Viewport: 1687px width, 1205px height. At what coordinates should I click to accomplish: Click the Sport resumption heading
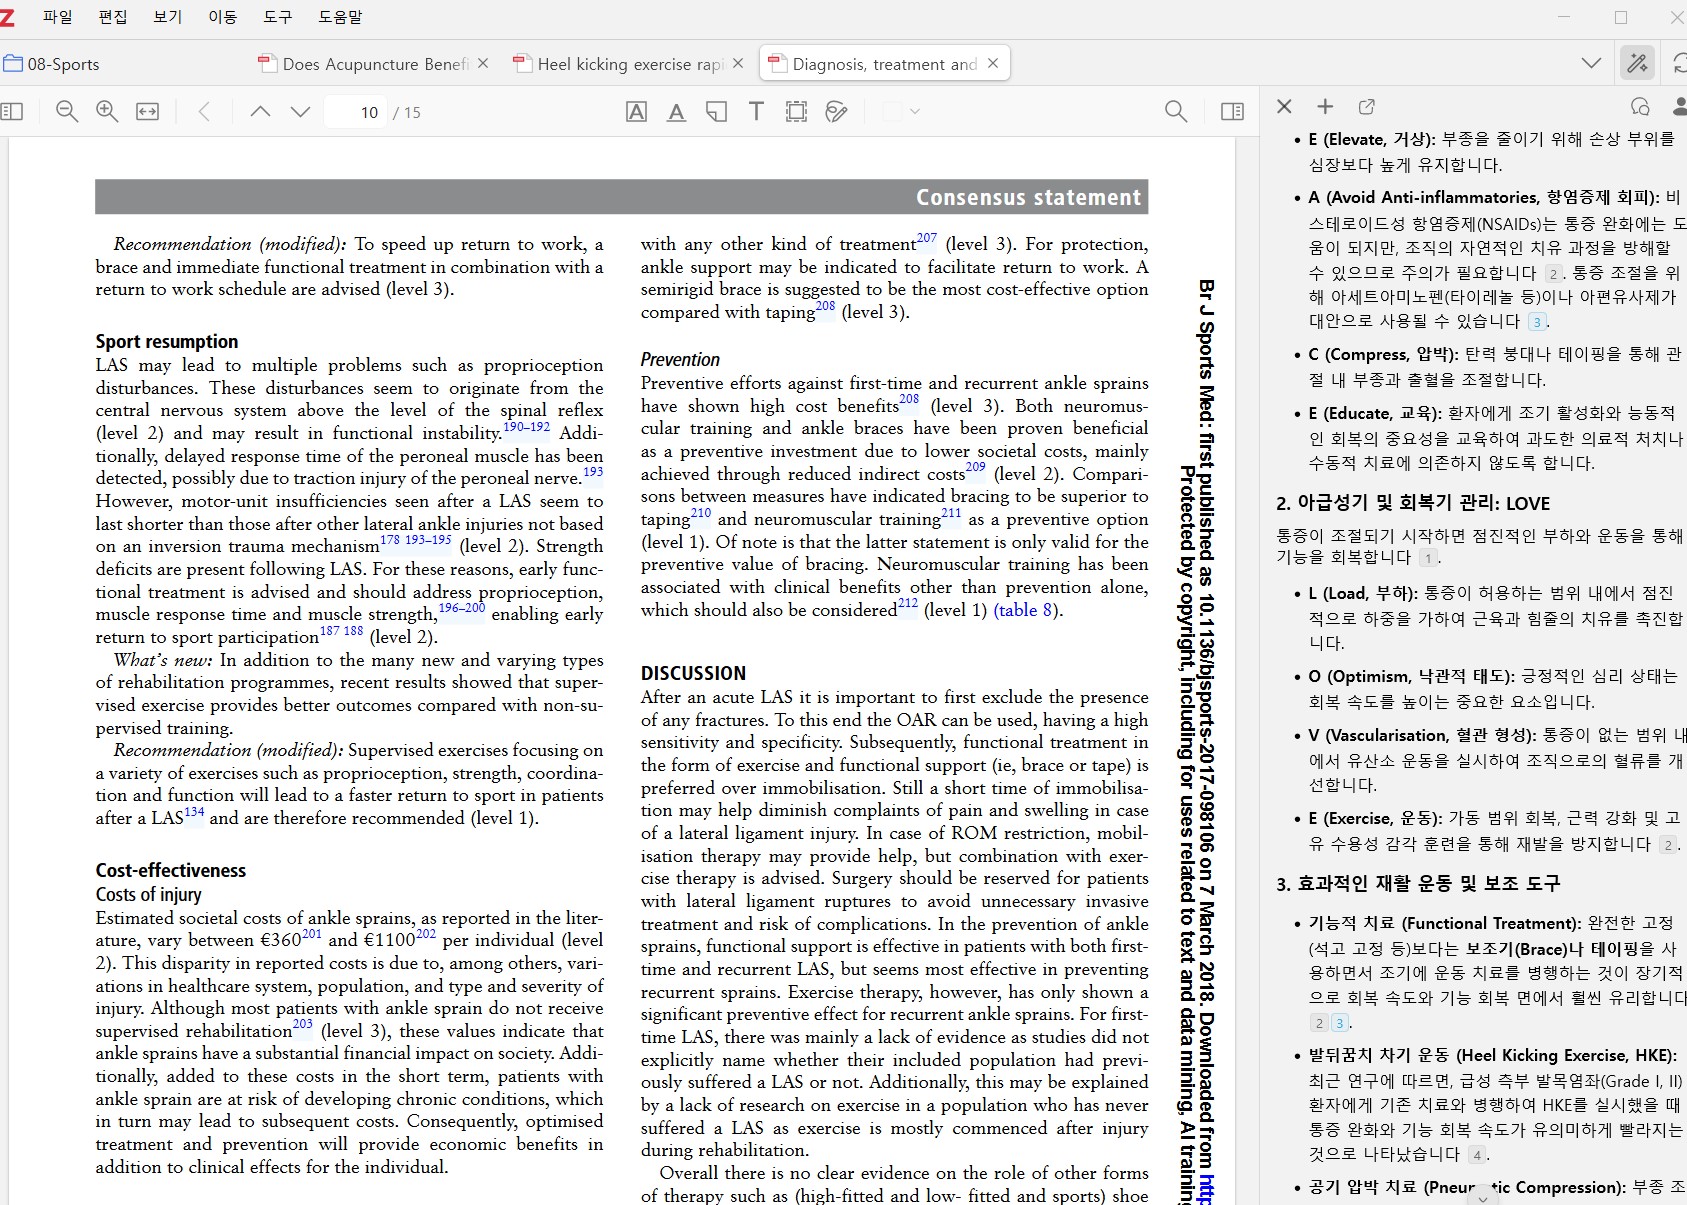(x=167, y=342)
